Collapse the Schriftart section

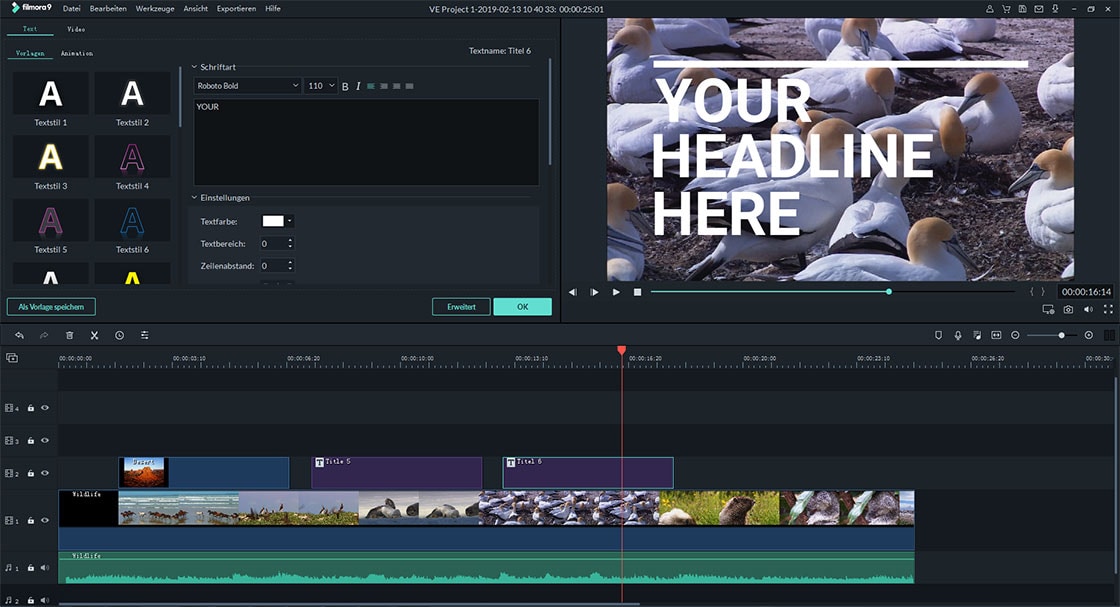click(194, 66)
